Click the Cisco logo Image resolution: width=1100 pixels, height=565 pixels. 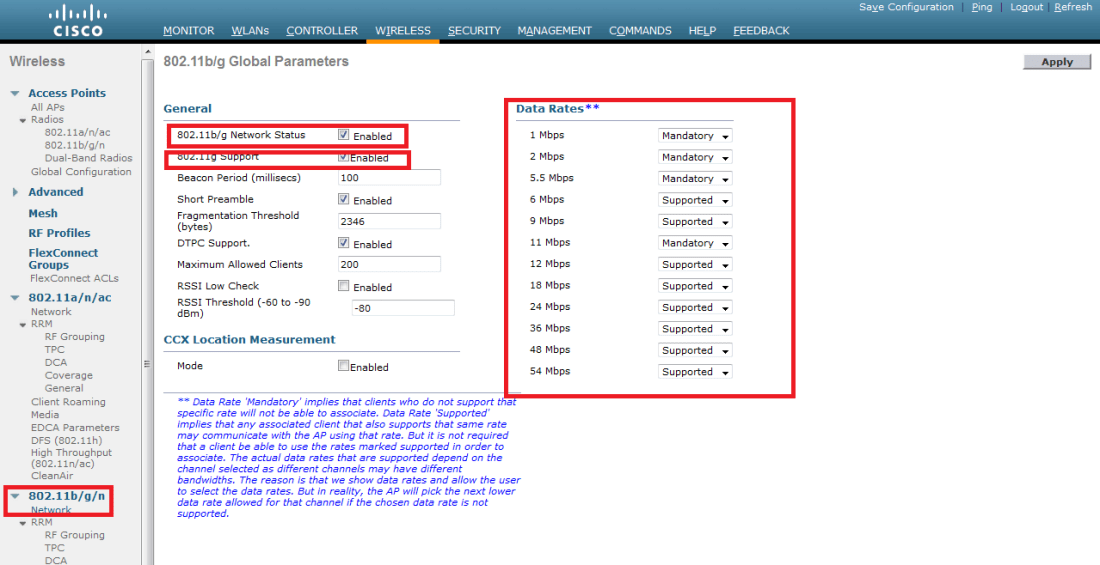click(76, 20)
